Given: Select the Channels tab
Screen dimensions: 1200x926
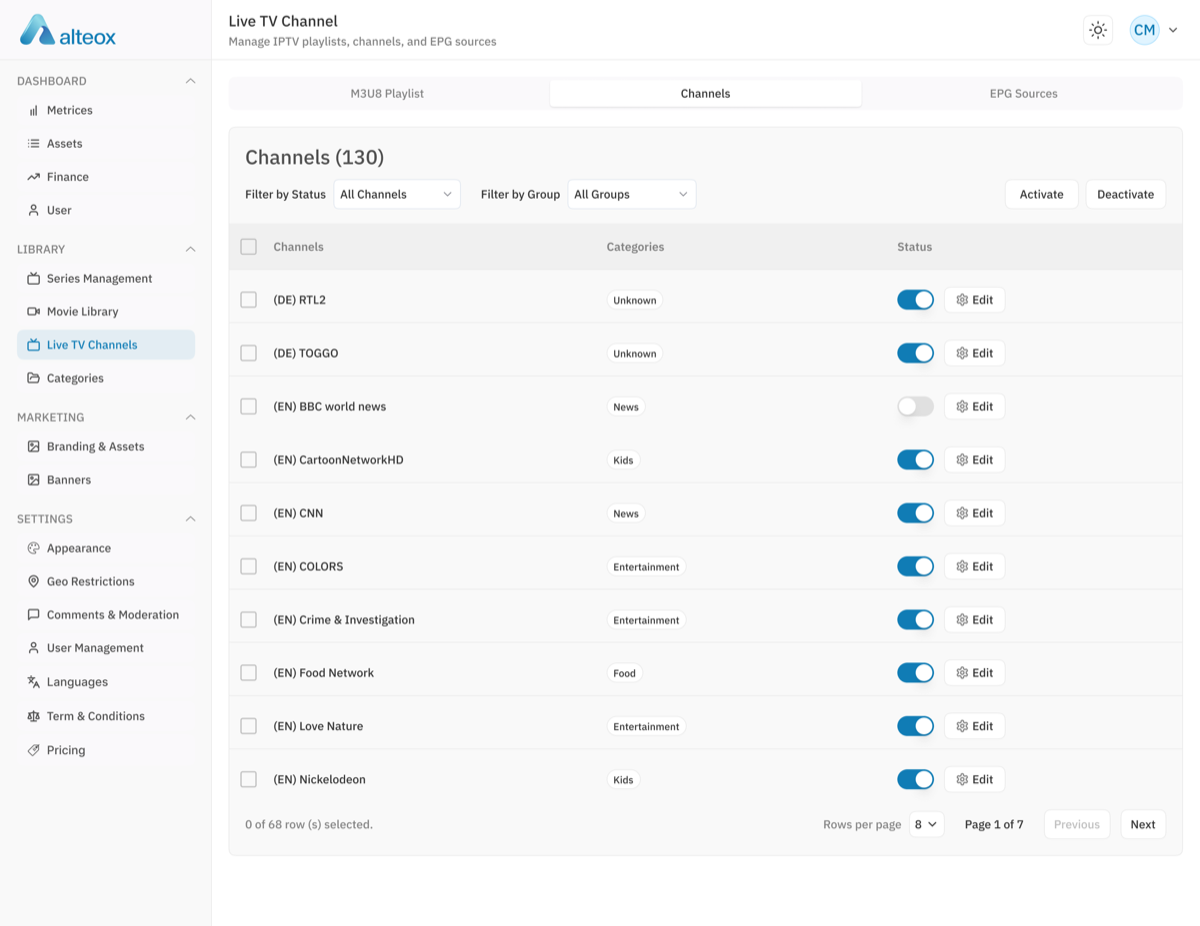Looking at the screenshot, I should coord(705,93).
